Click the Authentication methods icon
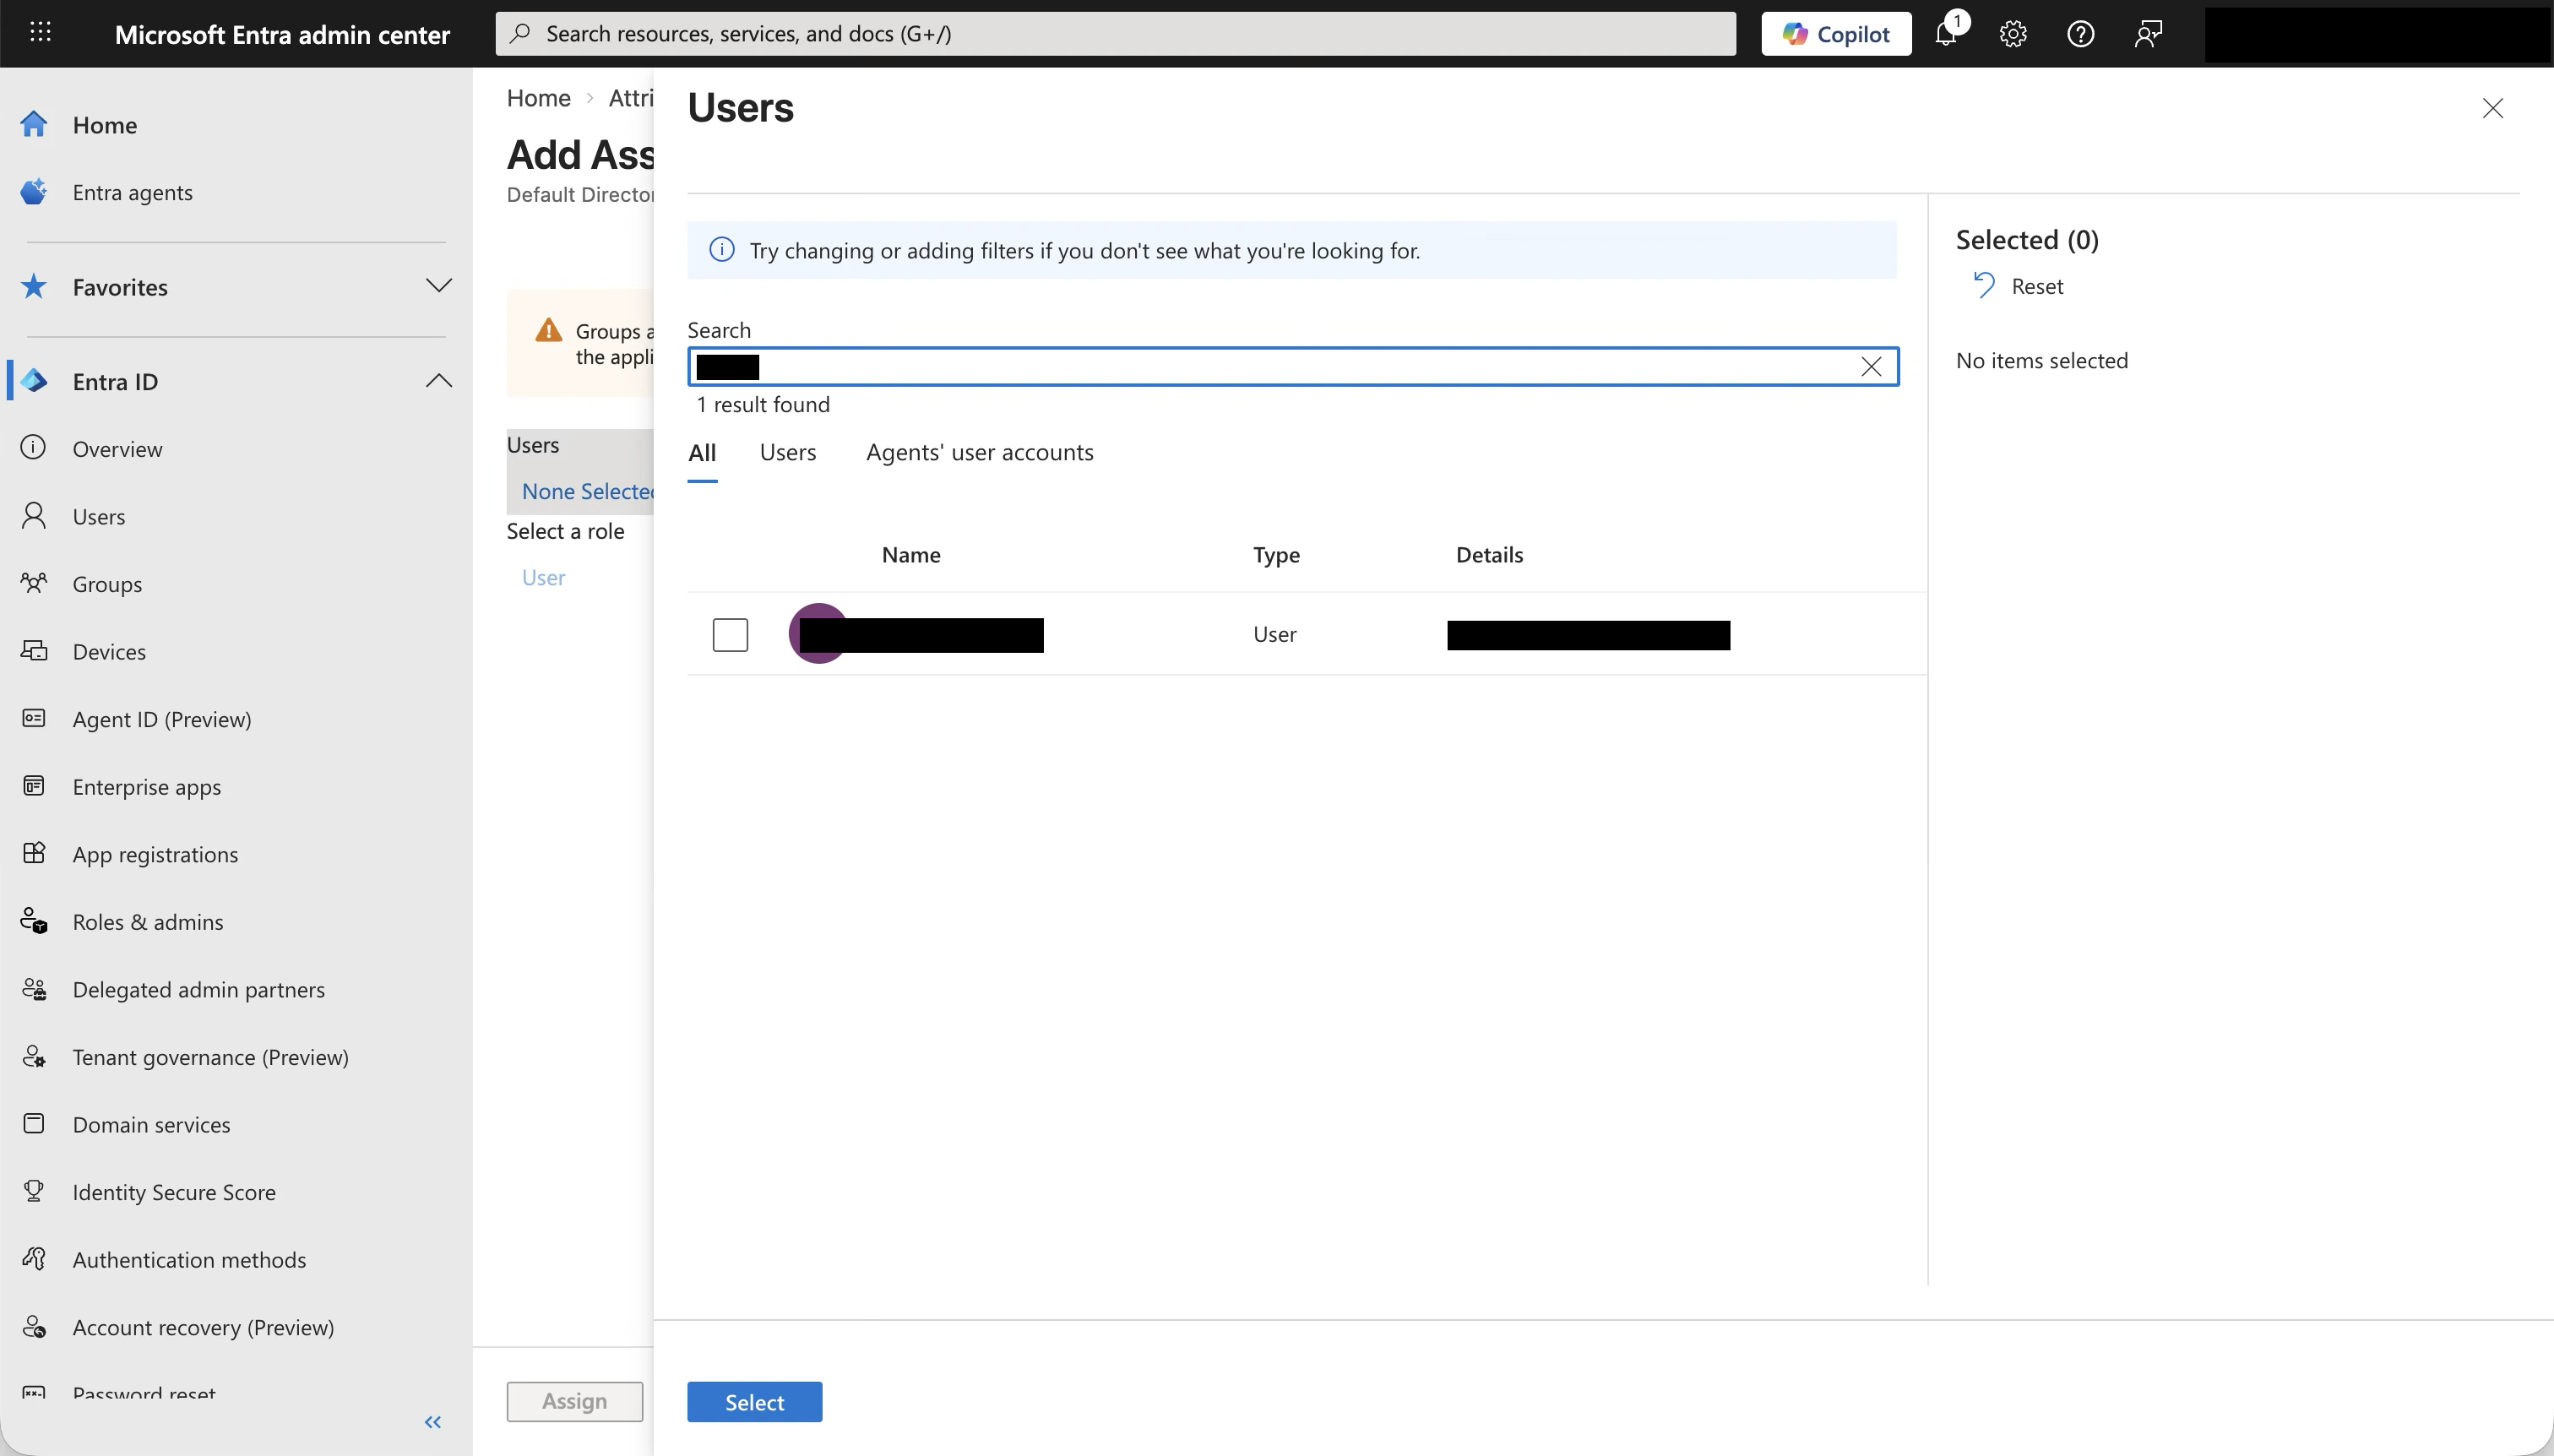Screen dimensions: 2554x1456 pyautogui.click(x=34, y=1259)
